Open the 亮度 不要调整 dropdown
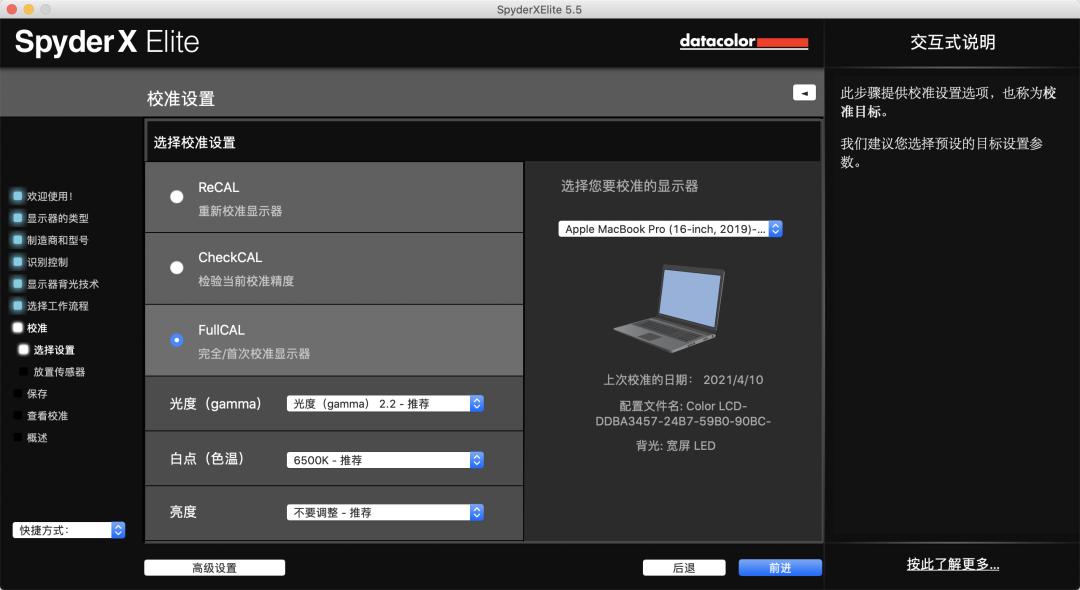Viewport: 1080px width, 590px height. click(x=385, y=512)
